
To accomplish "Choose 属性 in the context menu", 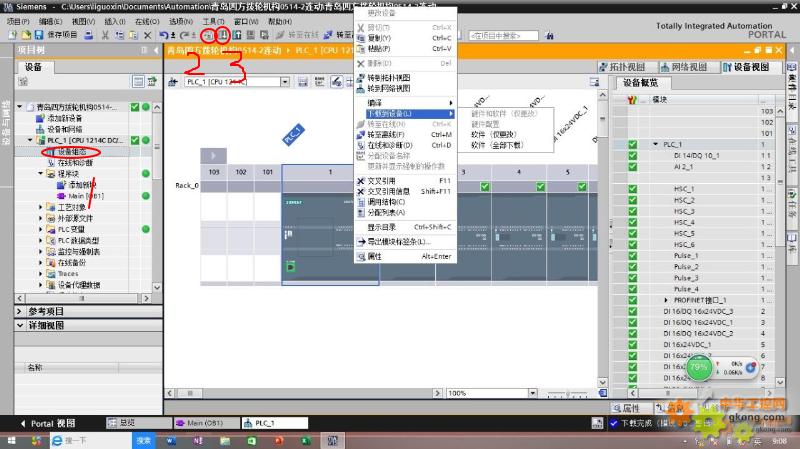I will pos(405,256).
